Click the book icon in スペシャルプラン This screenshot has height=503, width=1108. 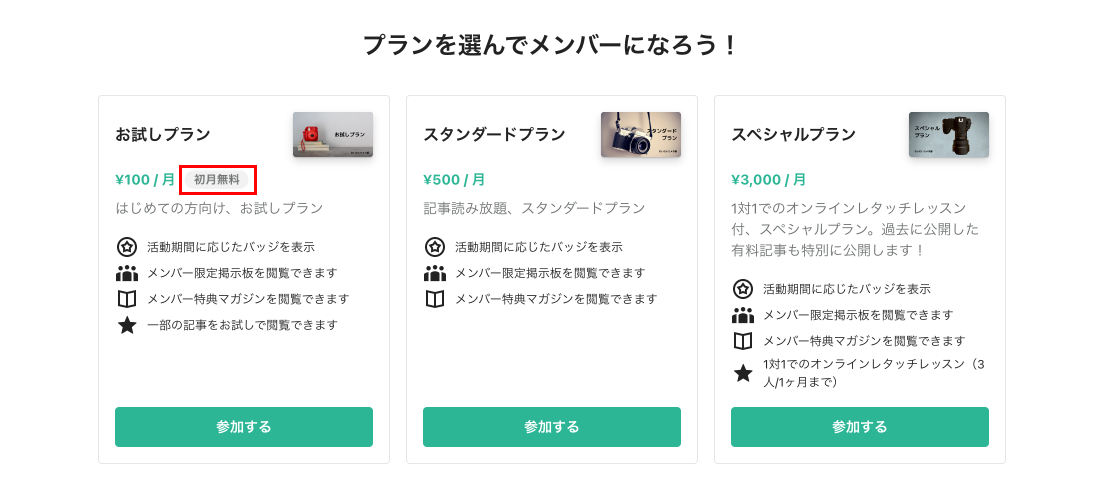pos(743,341)
